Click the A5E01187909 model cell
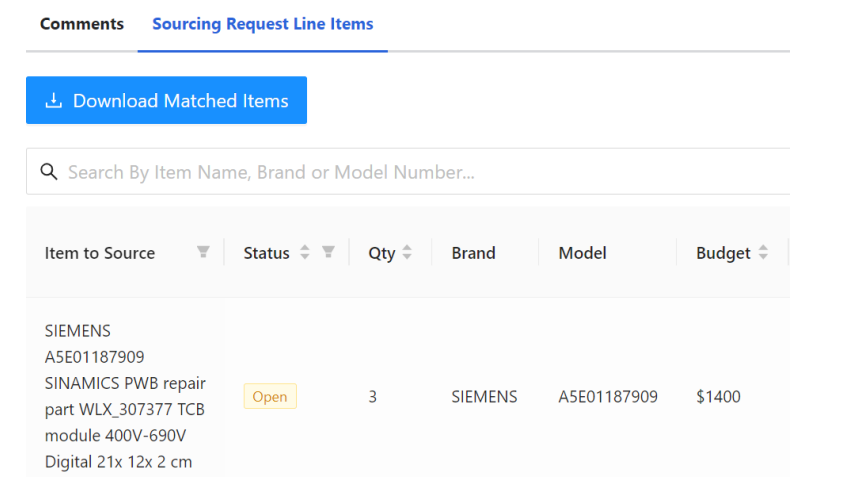Screen dimensions: 849x492 pos(608,396)
